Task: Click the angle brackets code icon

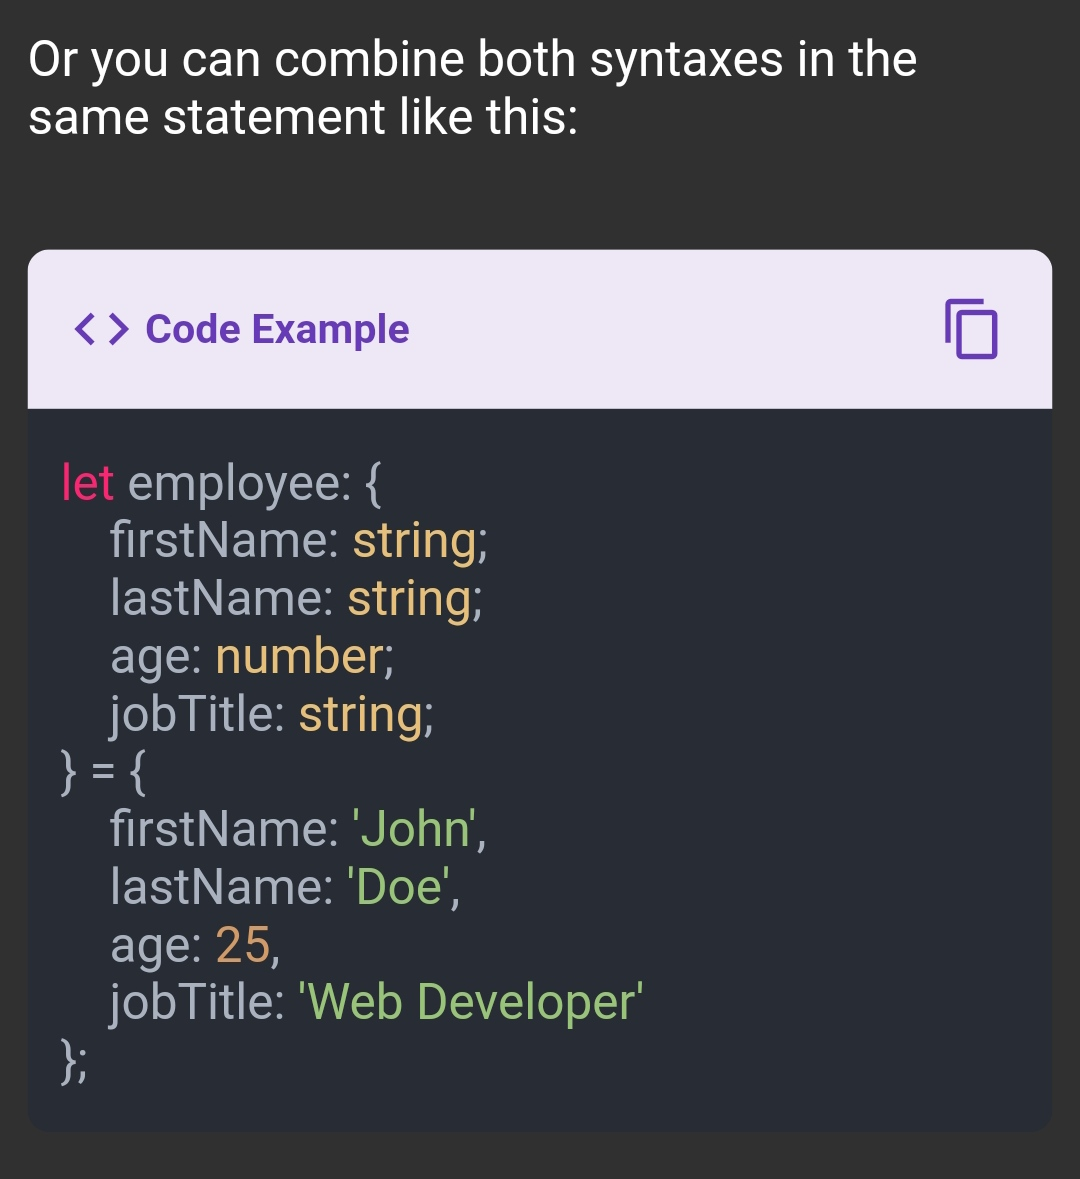Action: click(102, 329)
